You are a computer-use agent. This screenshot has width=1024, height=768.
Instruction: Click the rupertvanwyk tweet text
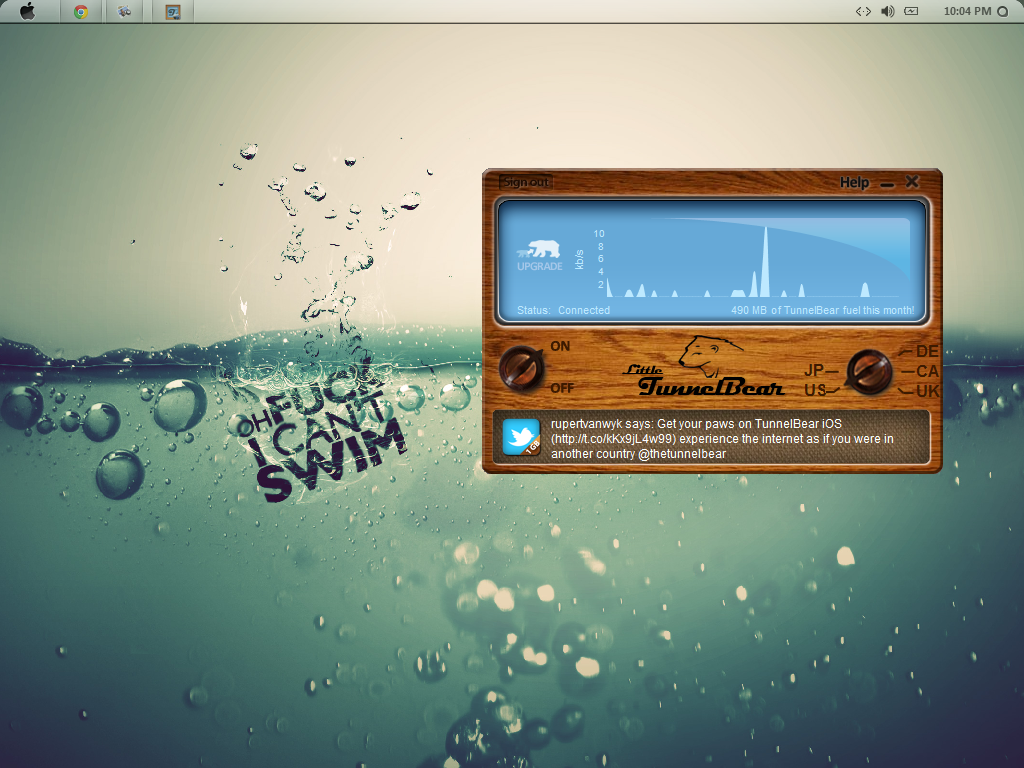[x=722, y=439]
